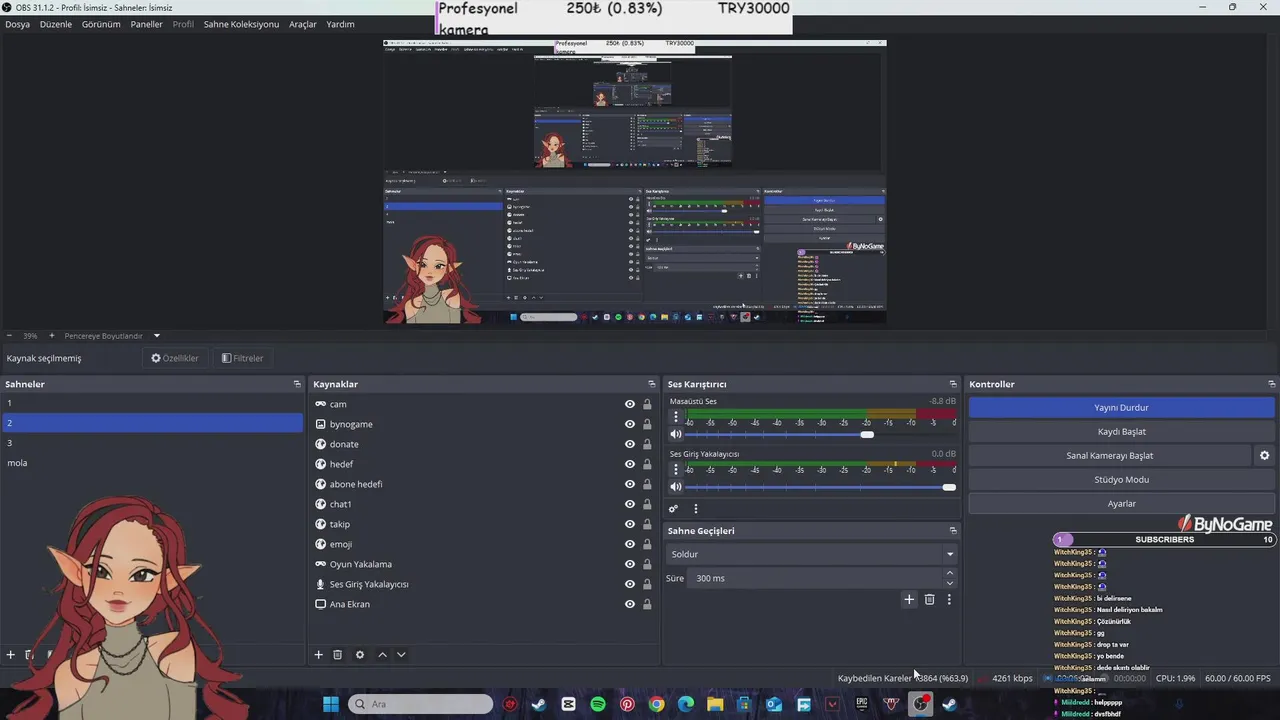
Task: Toggle visibility of bynogame source
Action: click(630, 424)
